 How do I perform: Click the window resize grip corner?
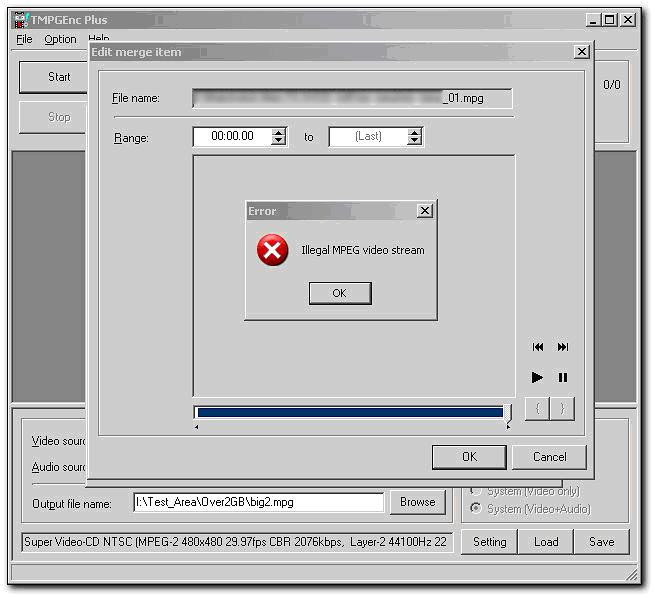[632, 574]
